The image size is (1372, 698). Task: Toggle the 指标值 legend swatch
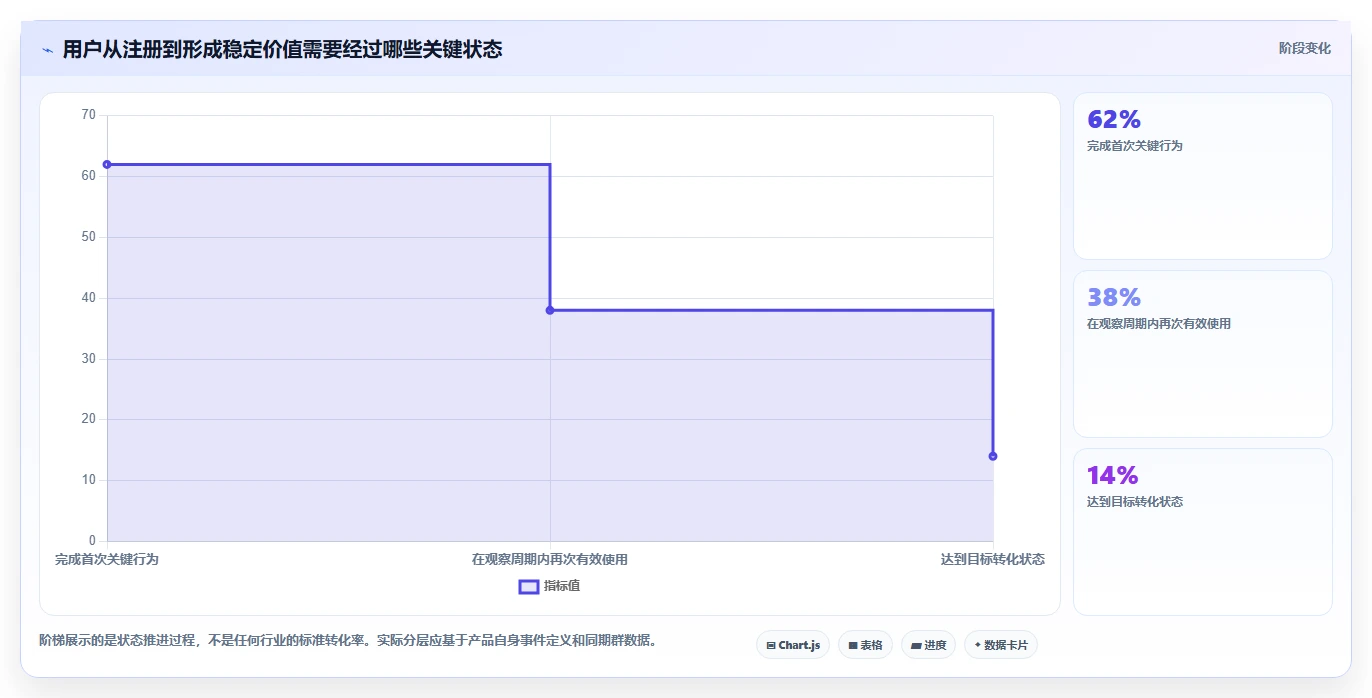coord(529,586)
